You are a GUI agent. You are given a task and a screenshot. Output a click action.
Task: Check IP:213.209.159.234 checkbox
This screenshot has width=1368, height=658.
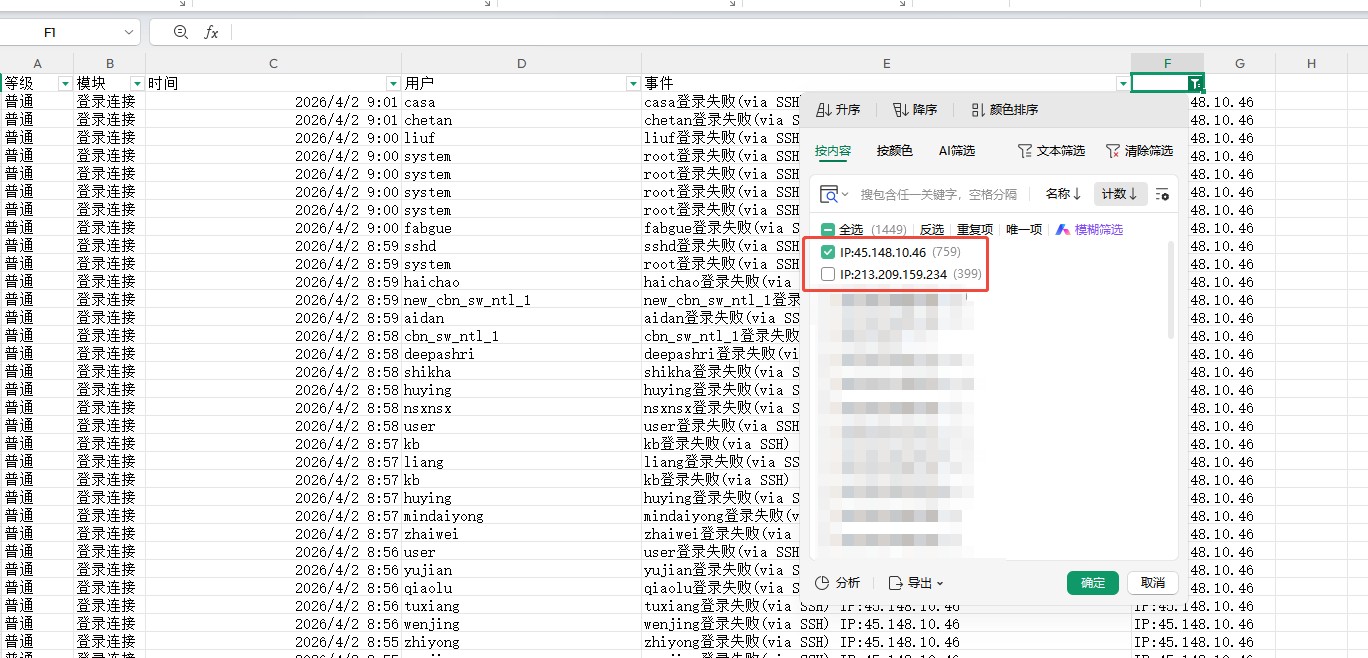pos(828,274)
